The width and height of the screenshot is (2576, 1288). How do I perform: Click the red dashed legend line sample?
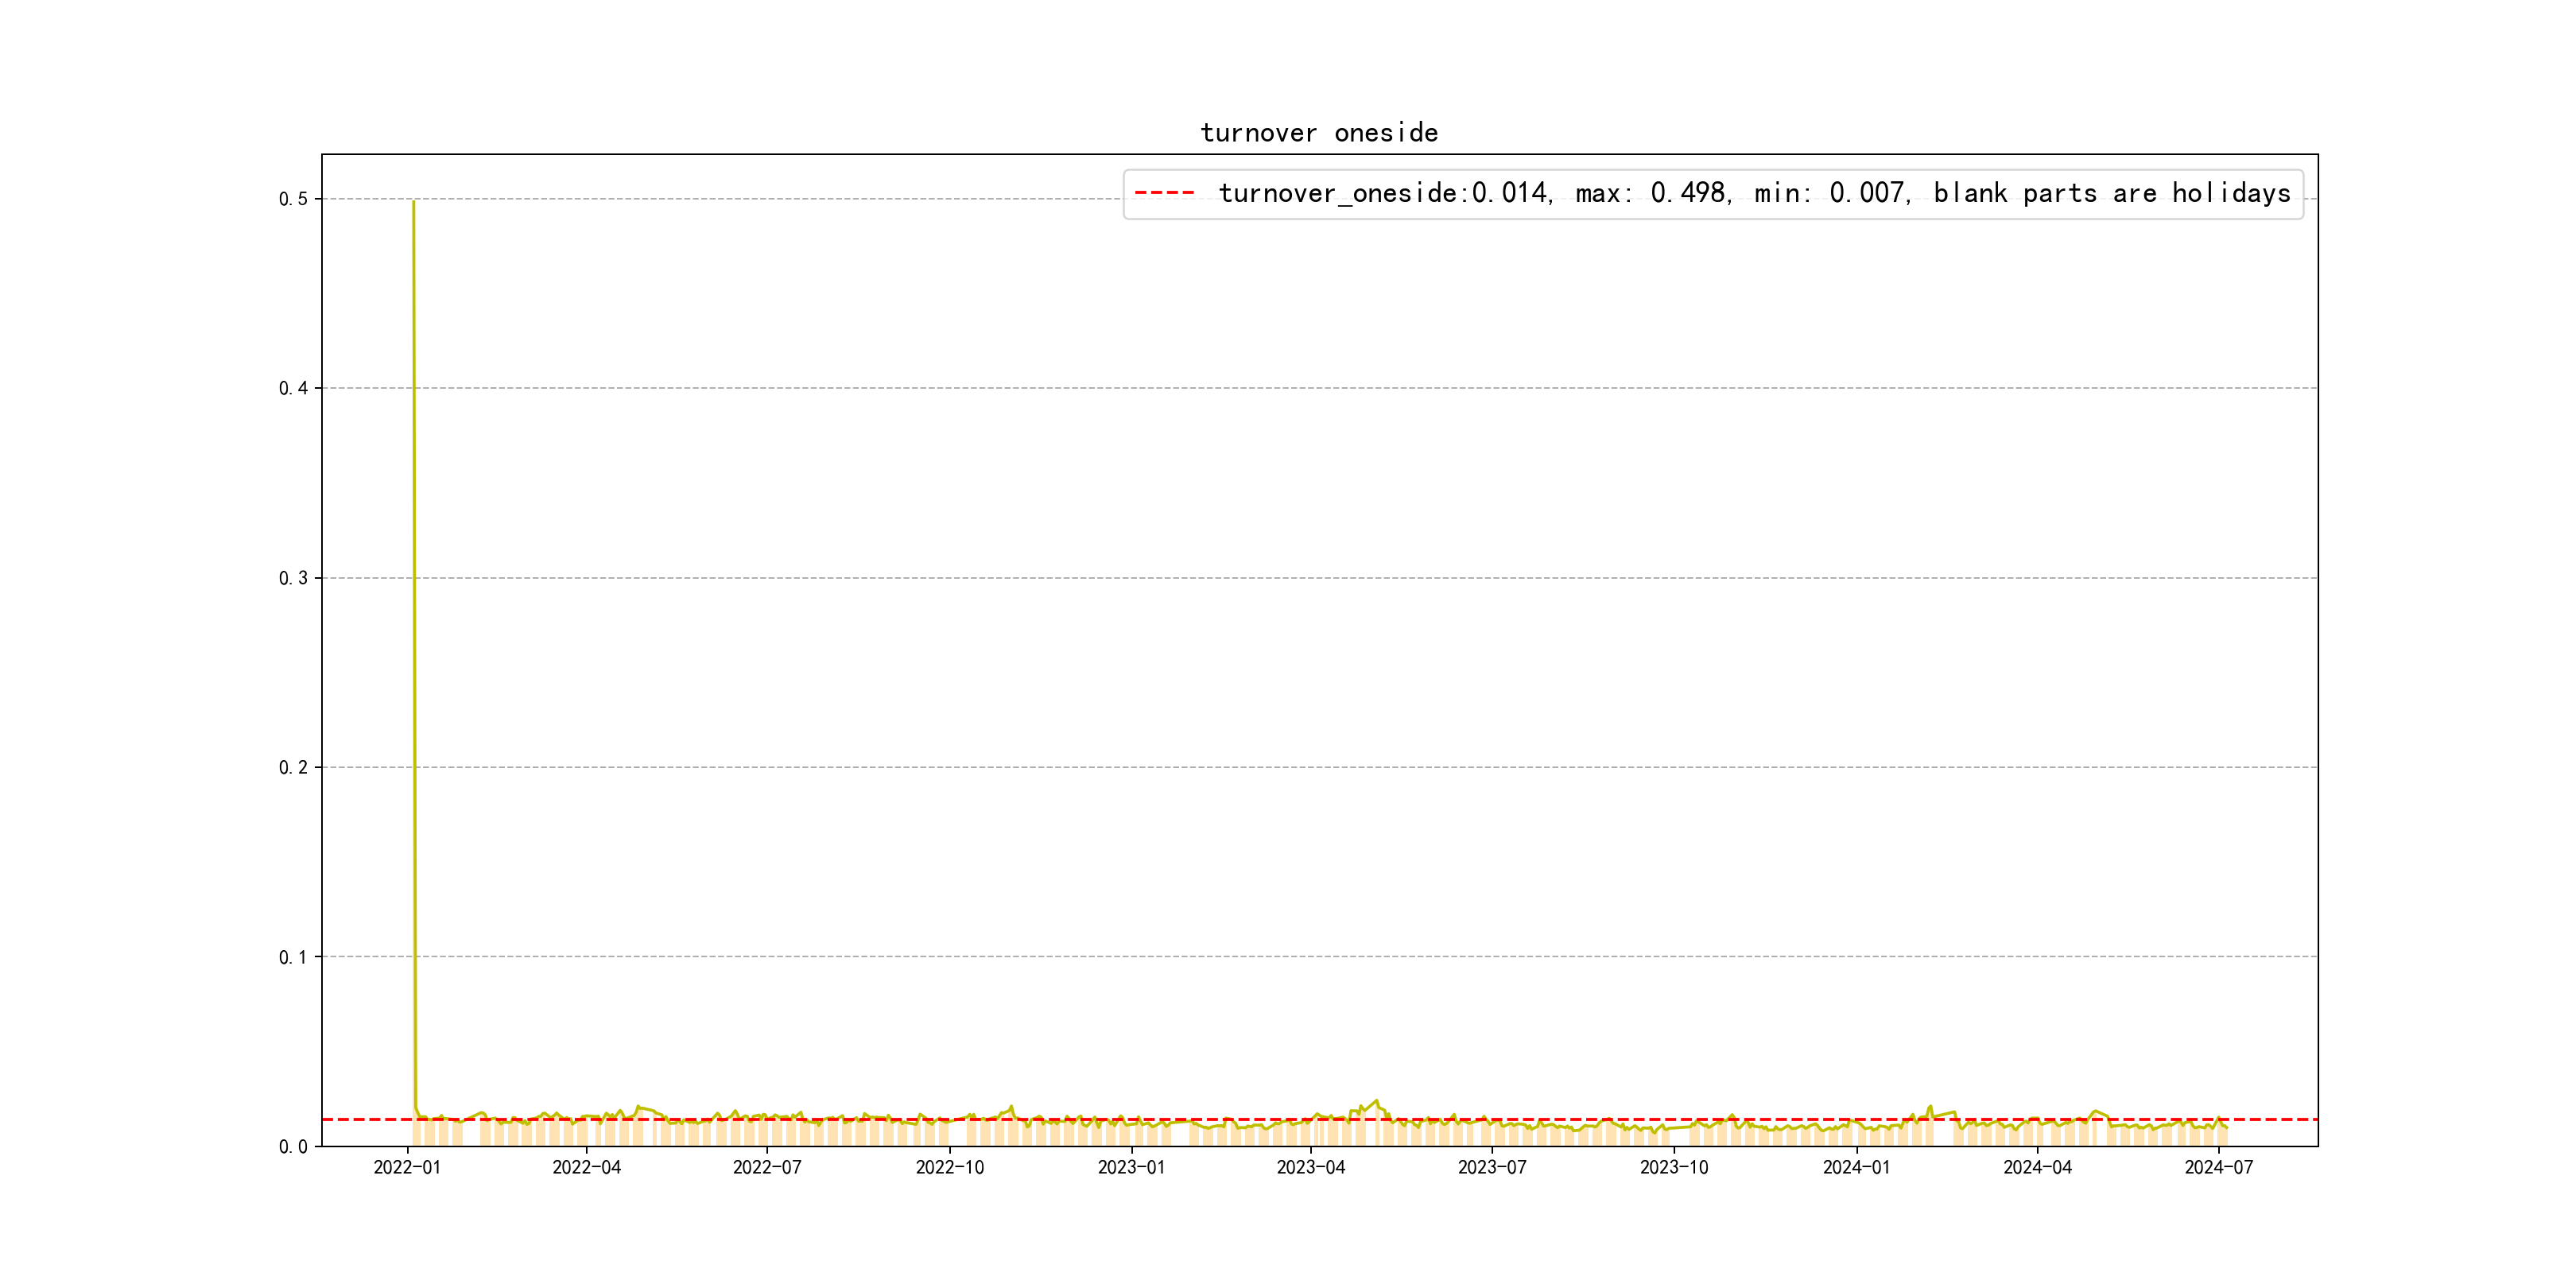(x=1164, y=192)
